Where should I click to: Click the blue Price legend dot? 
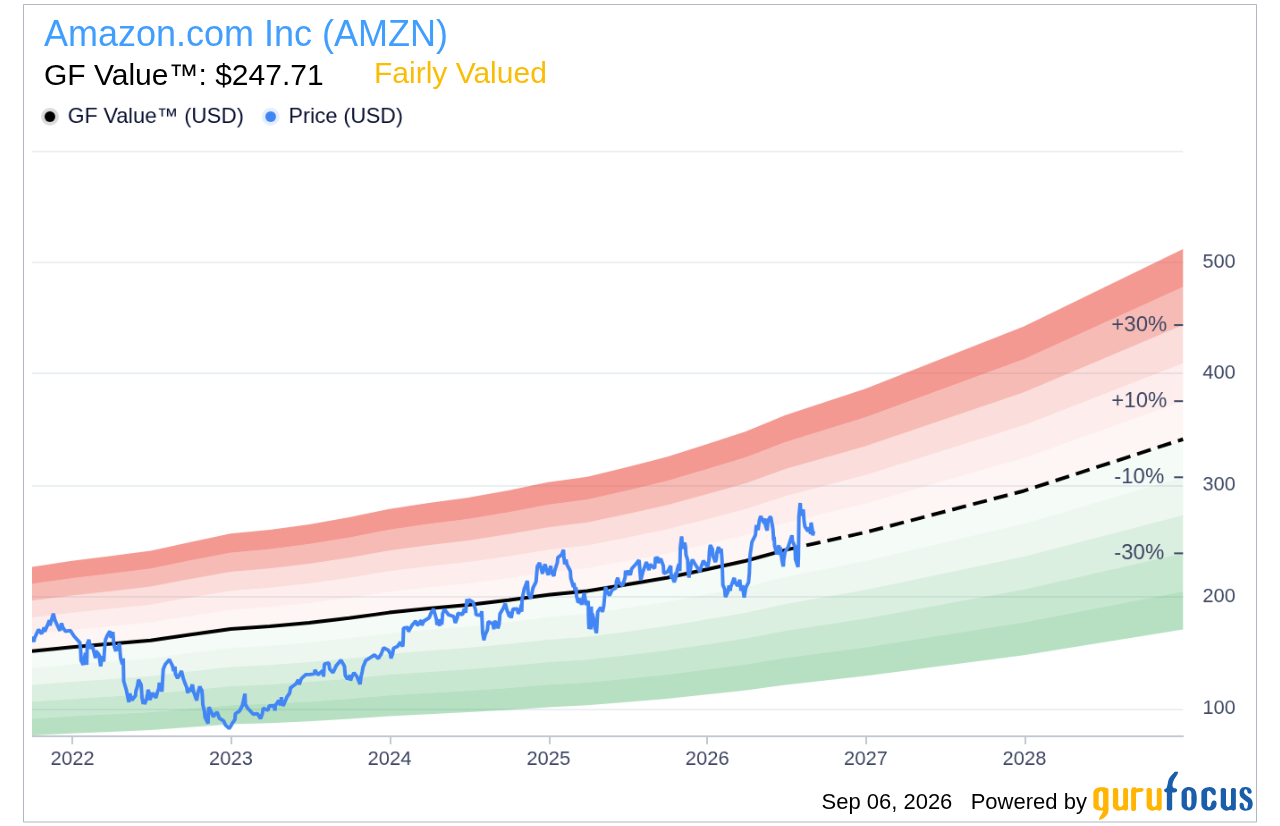[271, 117]
